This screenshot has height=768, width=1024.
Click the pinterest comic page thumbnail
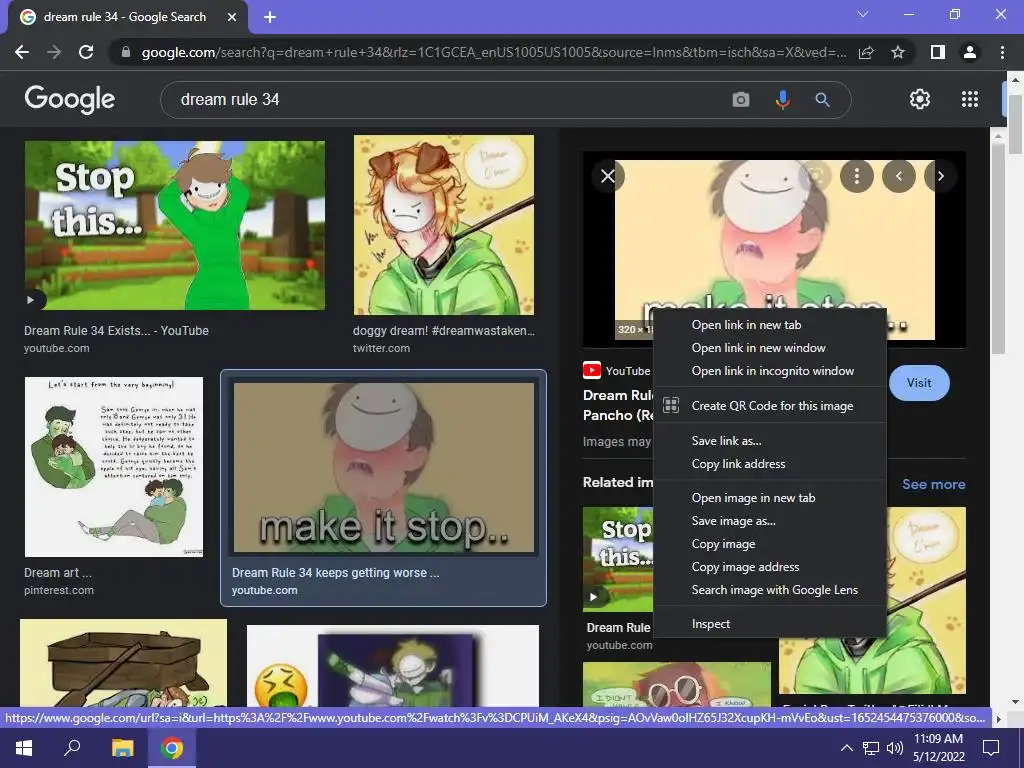point(114,466)
